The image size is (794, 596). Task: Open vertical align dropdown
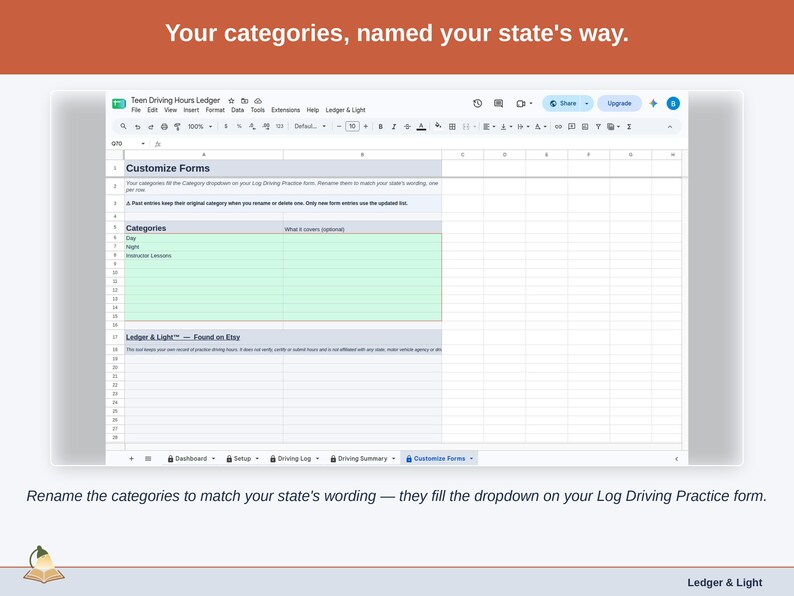tap(506, 127)
